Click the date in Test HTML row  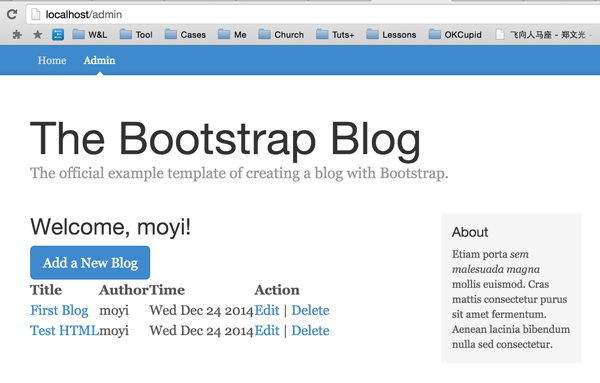[201, 331]
